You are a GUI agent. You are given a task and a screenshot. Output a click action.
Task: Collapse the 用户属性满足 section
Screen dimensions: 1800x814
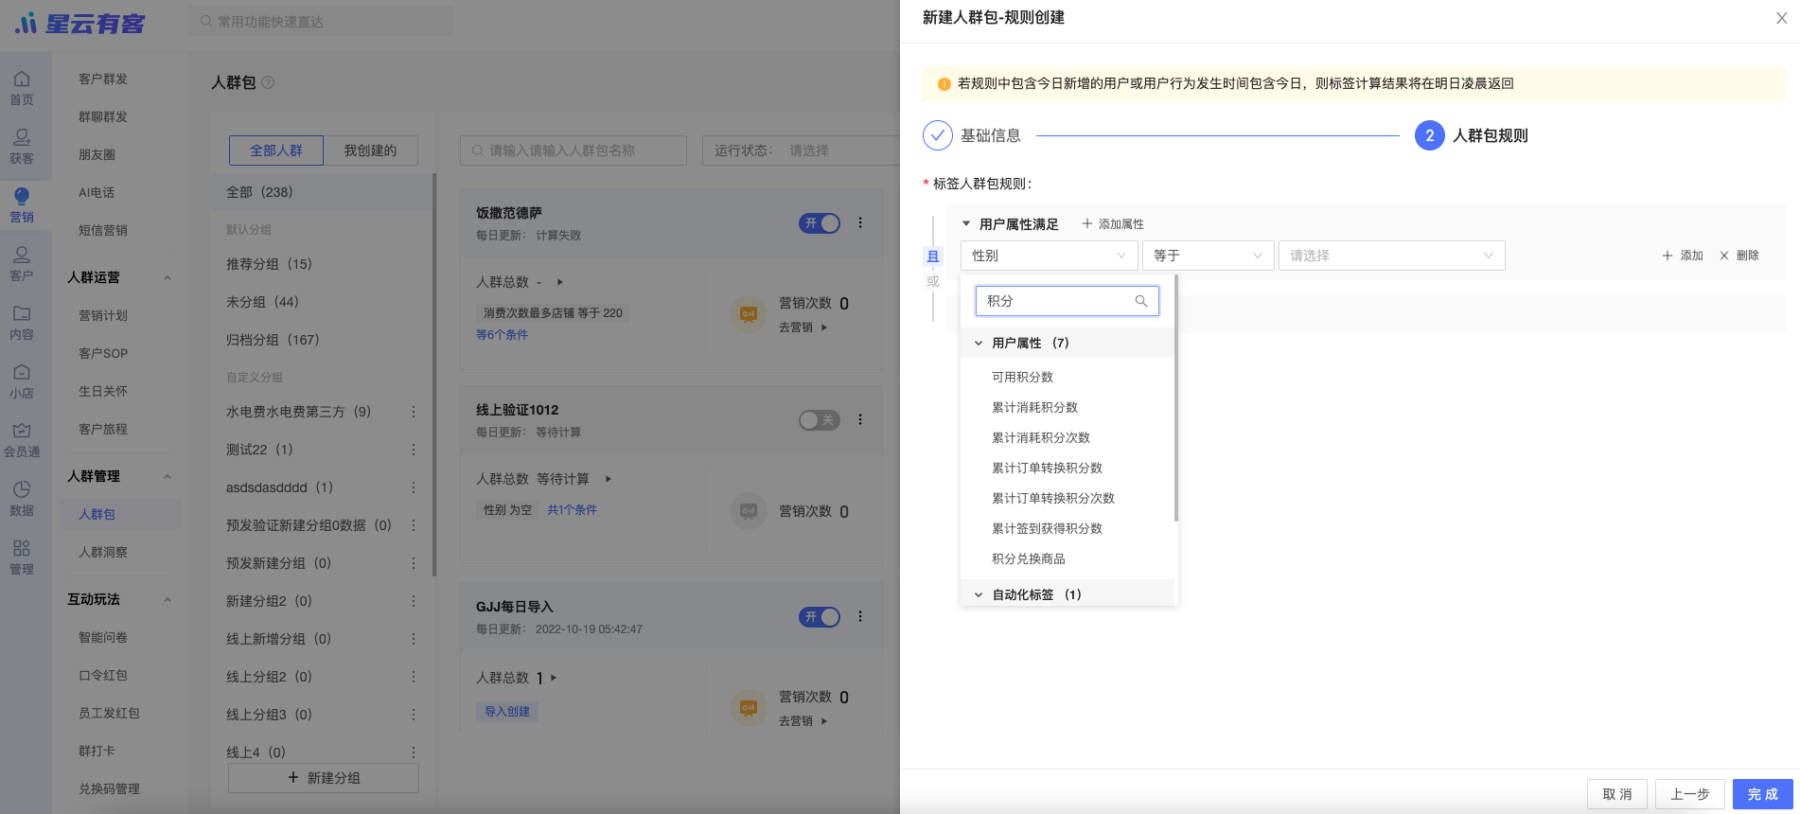coord(966,224)
